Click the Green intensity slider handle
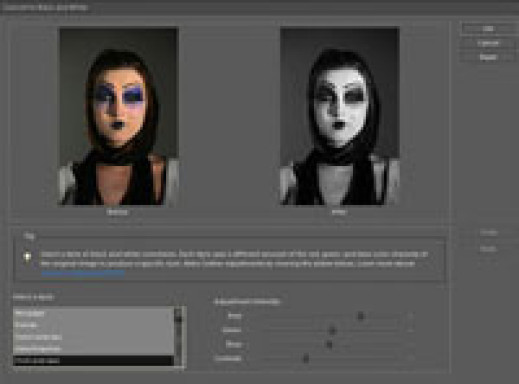Image resolution: width=519 pixels, height=384 pixels. click(x=332, y=330)
